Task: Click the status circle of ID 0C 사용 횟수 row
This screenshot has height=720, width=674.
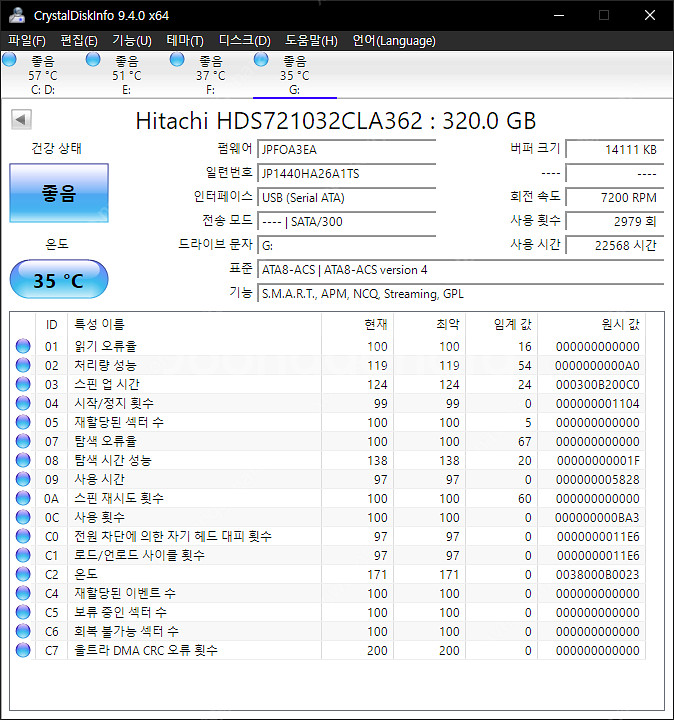Action: [x=23, y=517]
